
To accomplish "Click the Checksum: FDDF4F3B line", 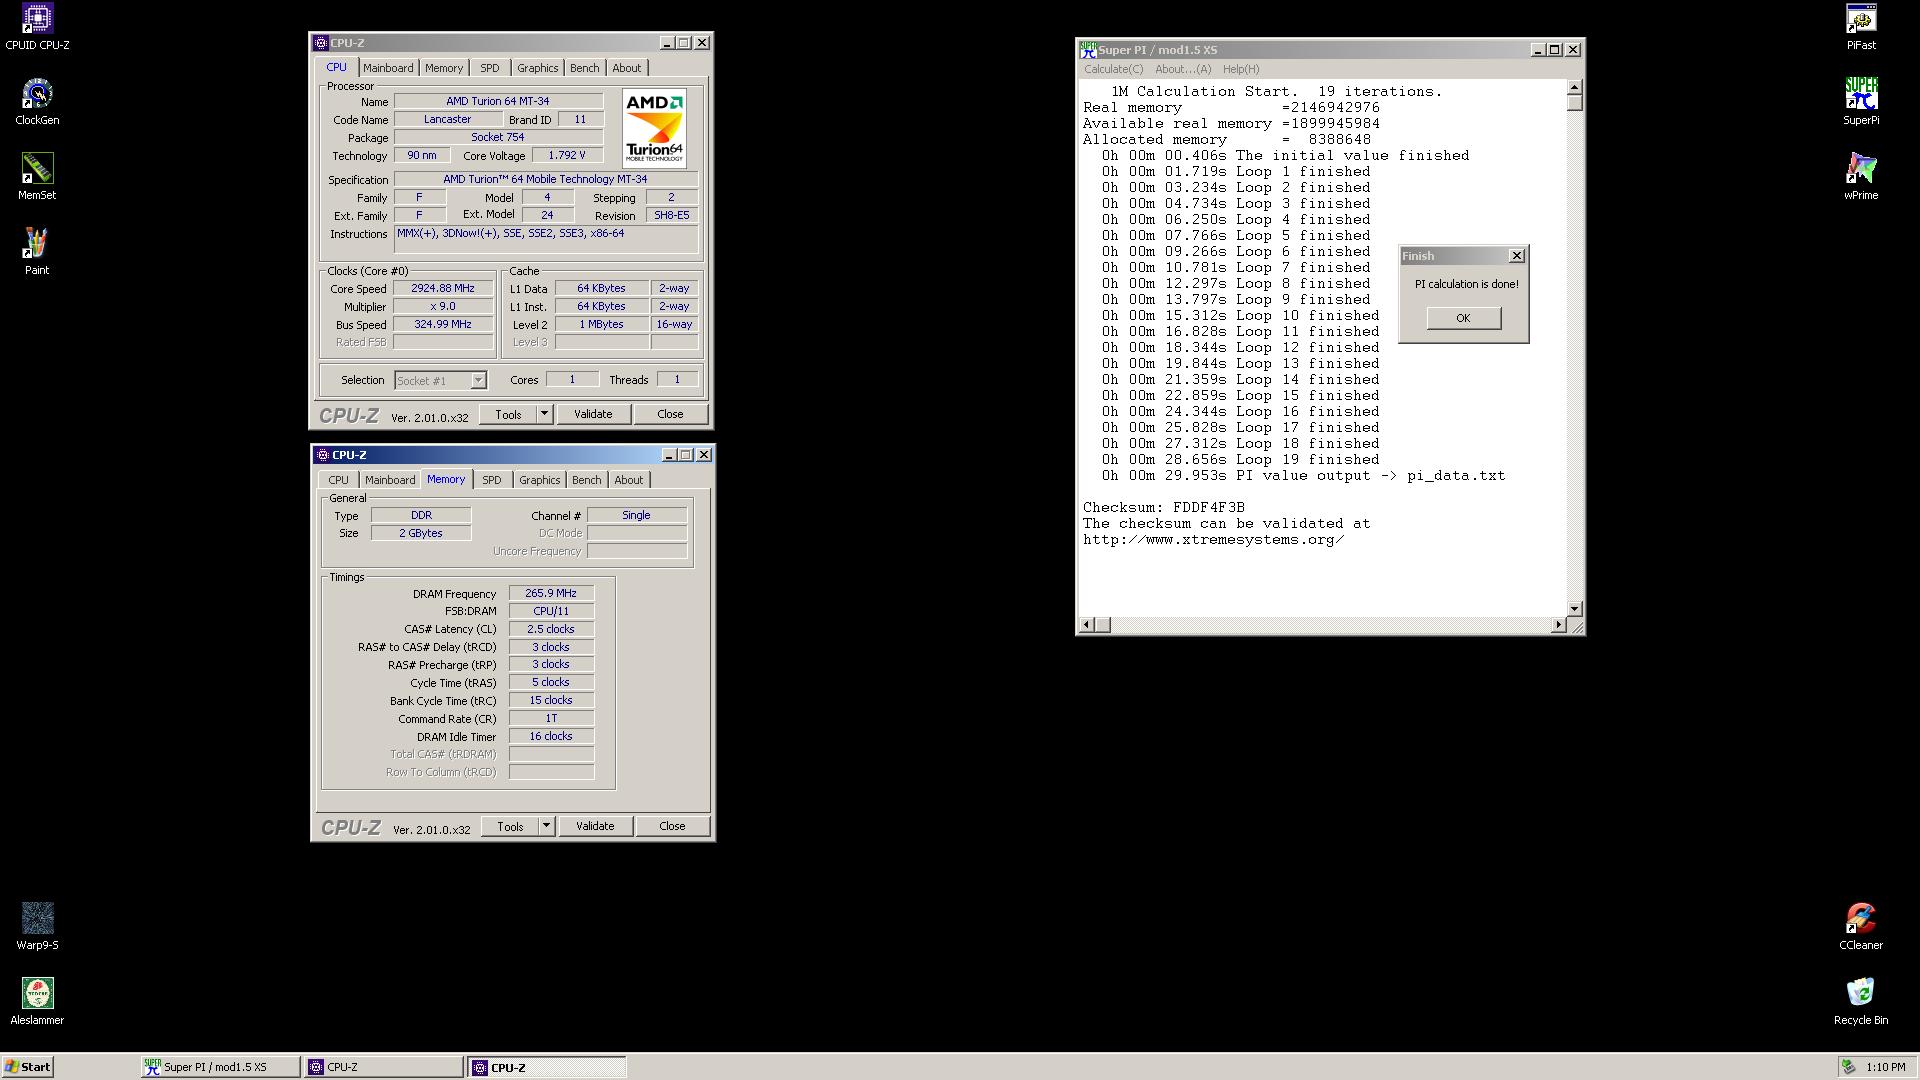I will click(1164, 507).
